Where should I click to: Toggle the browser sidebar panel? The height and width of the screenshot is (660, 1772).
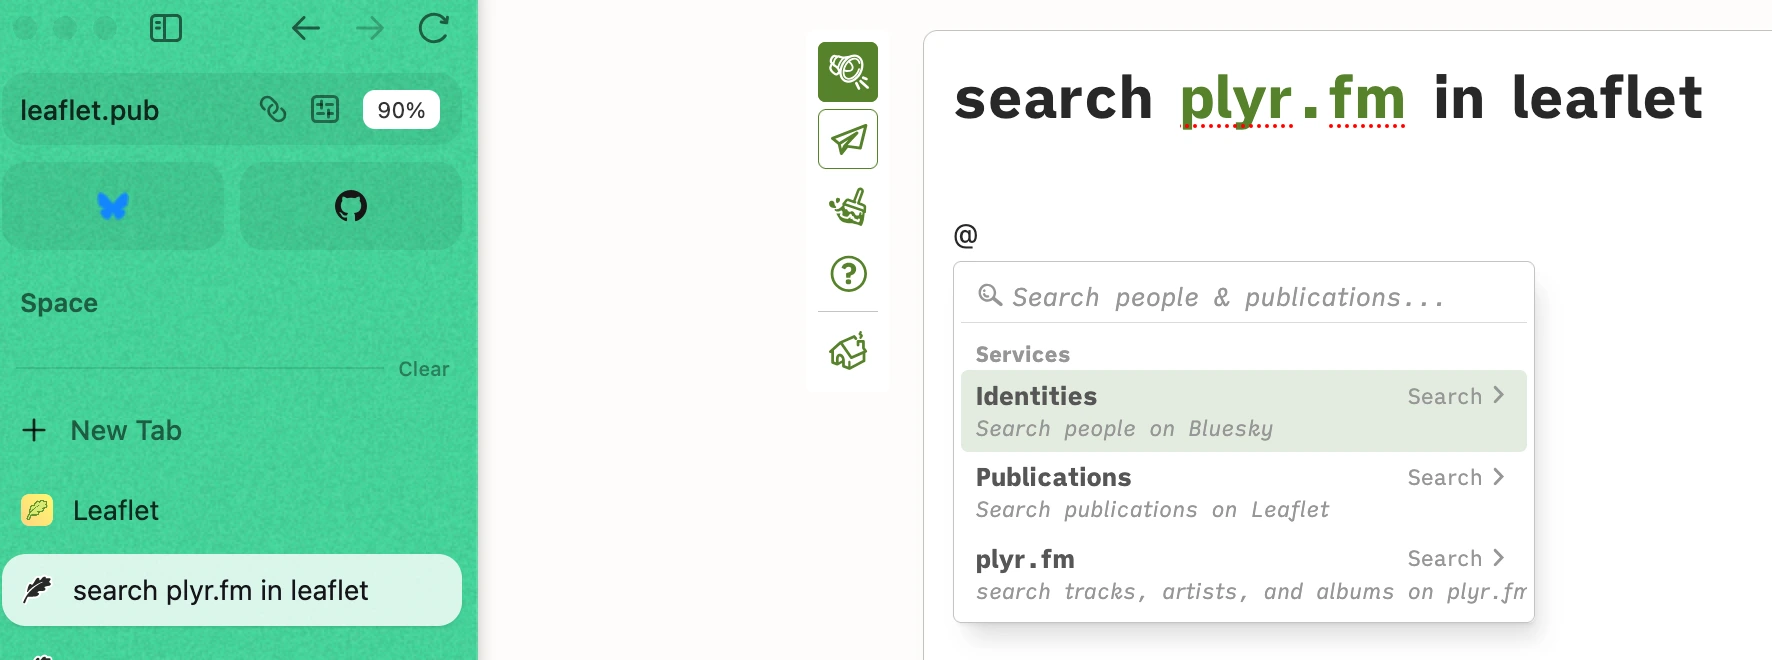click(166, 28)
